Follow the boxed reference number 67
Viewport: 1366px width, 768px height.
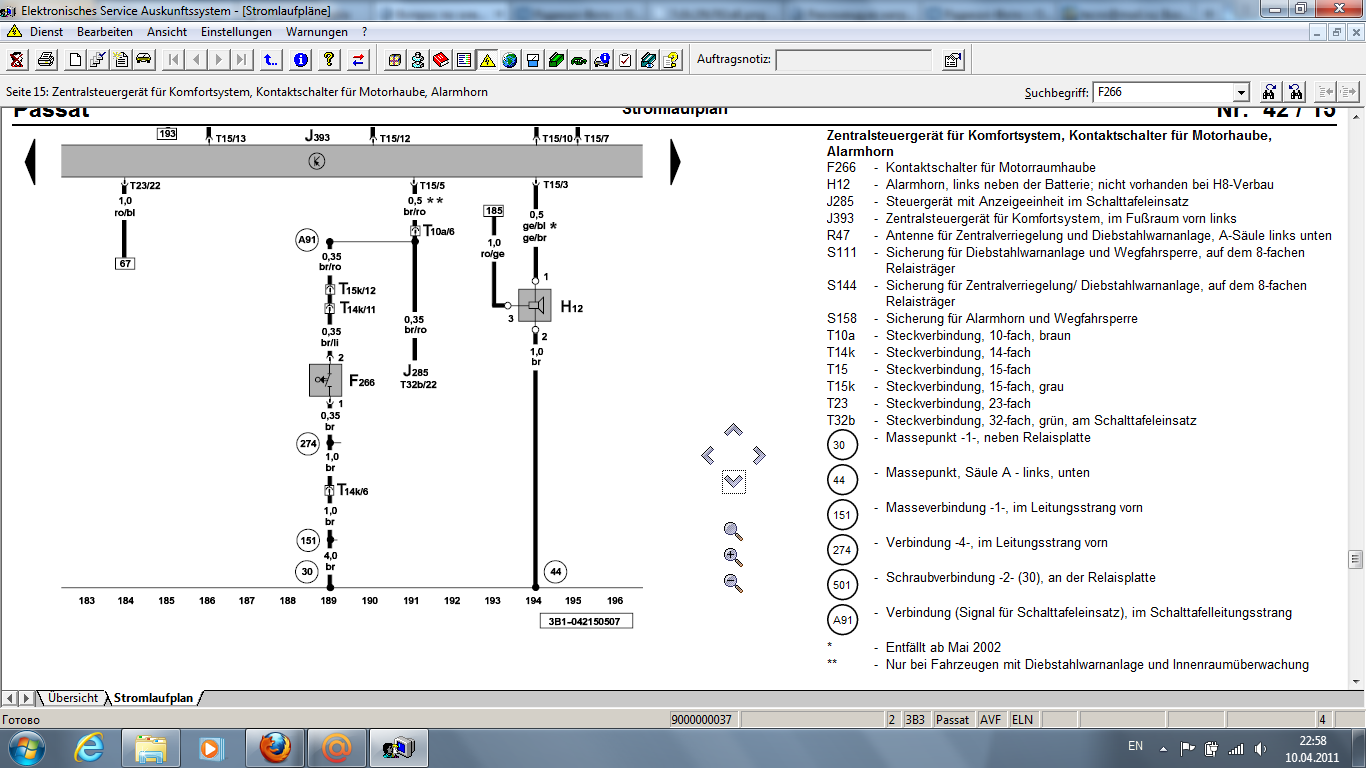(x=125, y=264)
